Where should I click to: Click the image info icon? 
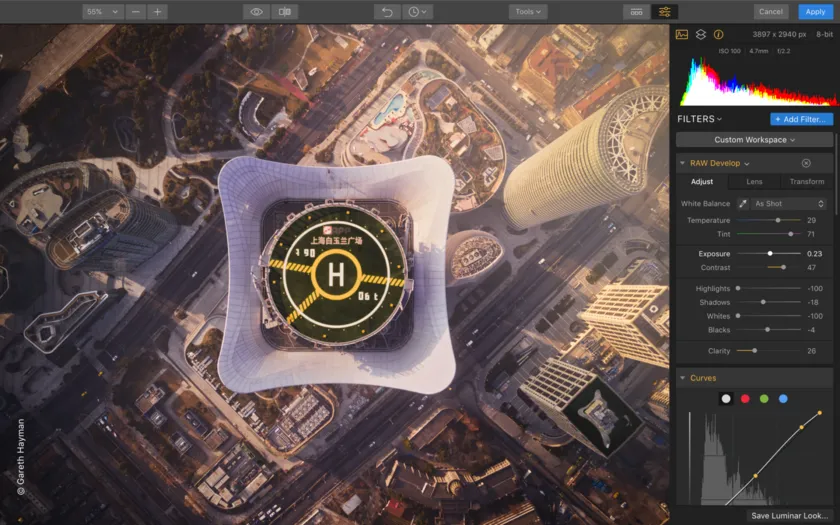(718, 35)
